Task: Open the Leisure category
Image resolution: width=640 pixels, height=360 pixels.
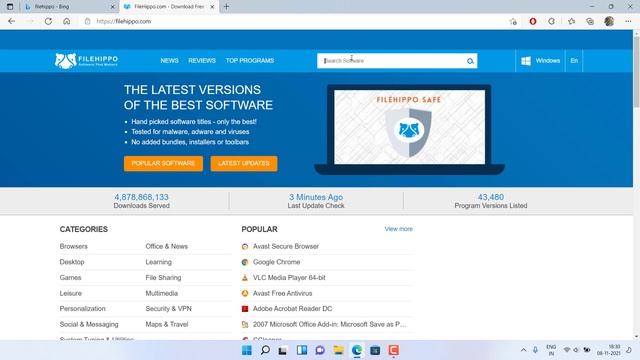Action: (71, 293)
